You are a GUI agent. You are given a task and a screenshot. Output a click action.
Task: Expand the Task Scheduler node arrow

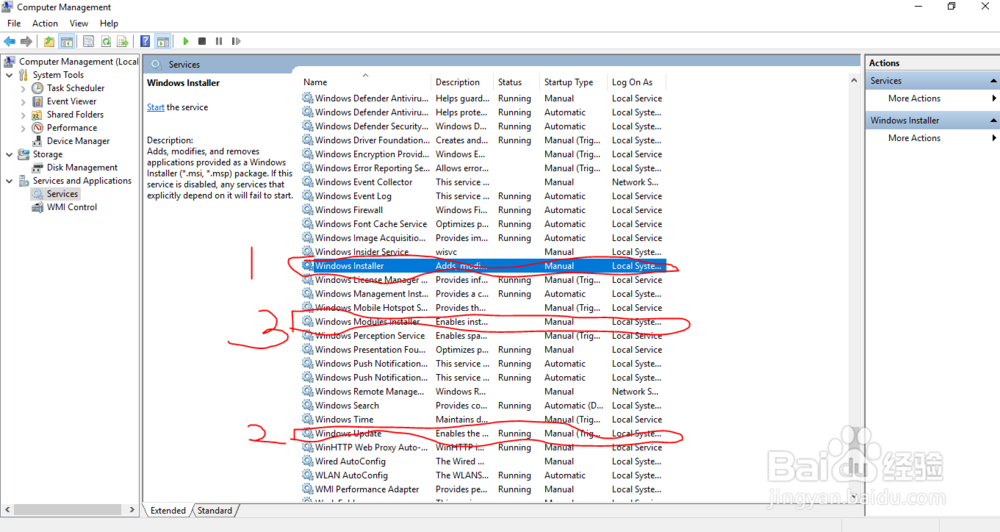24,88
